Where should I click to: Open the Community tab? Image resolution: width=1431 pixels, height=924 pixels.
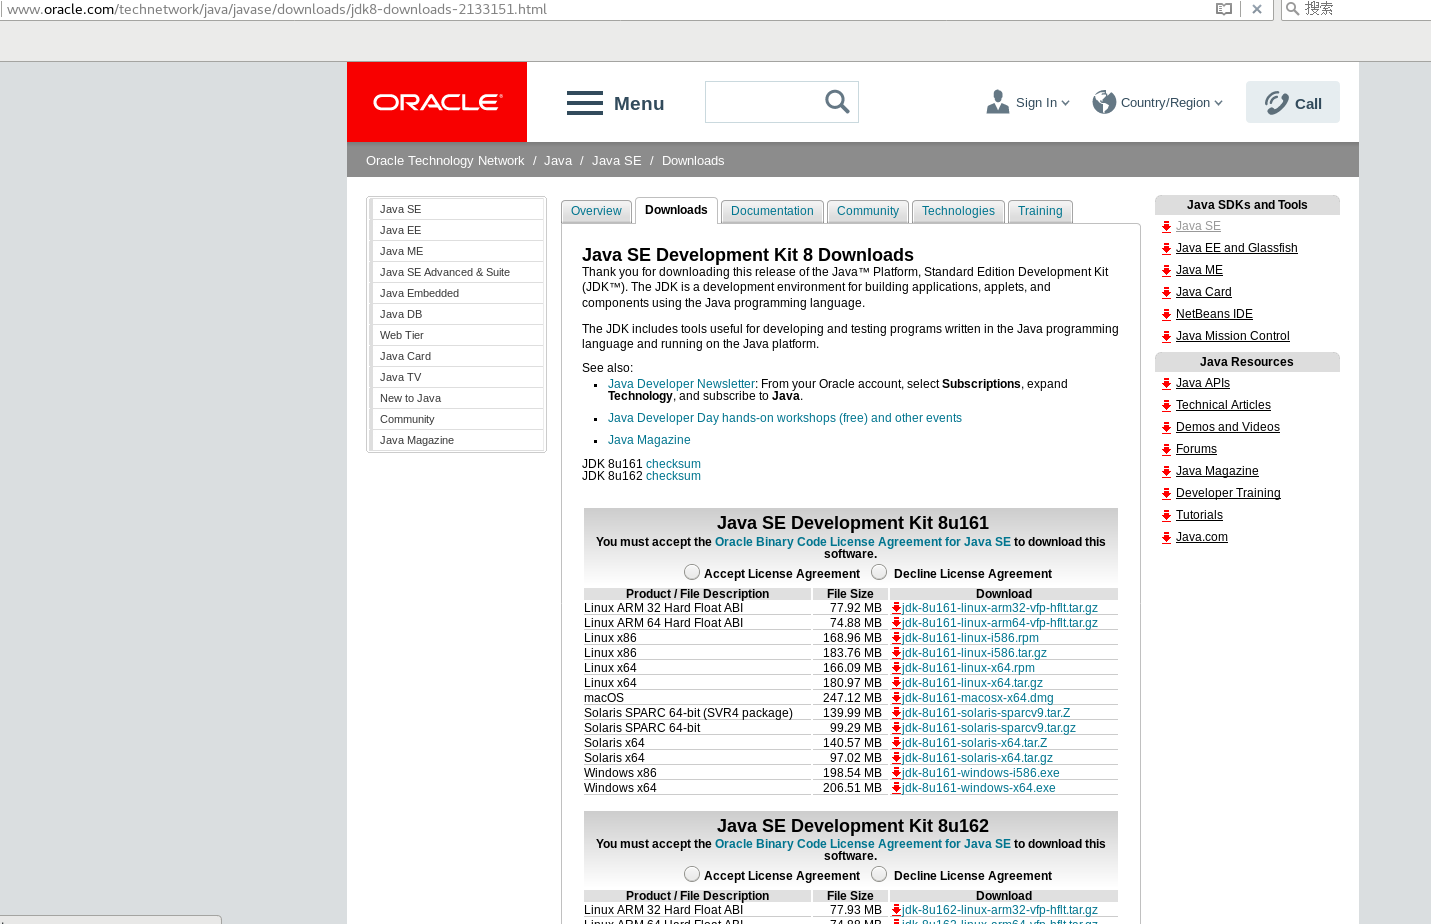pos(868,211)
